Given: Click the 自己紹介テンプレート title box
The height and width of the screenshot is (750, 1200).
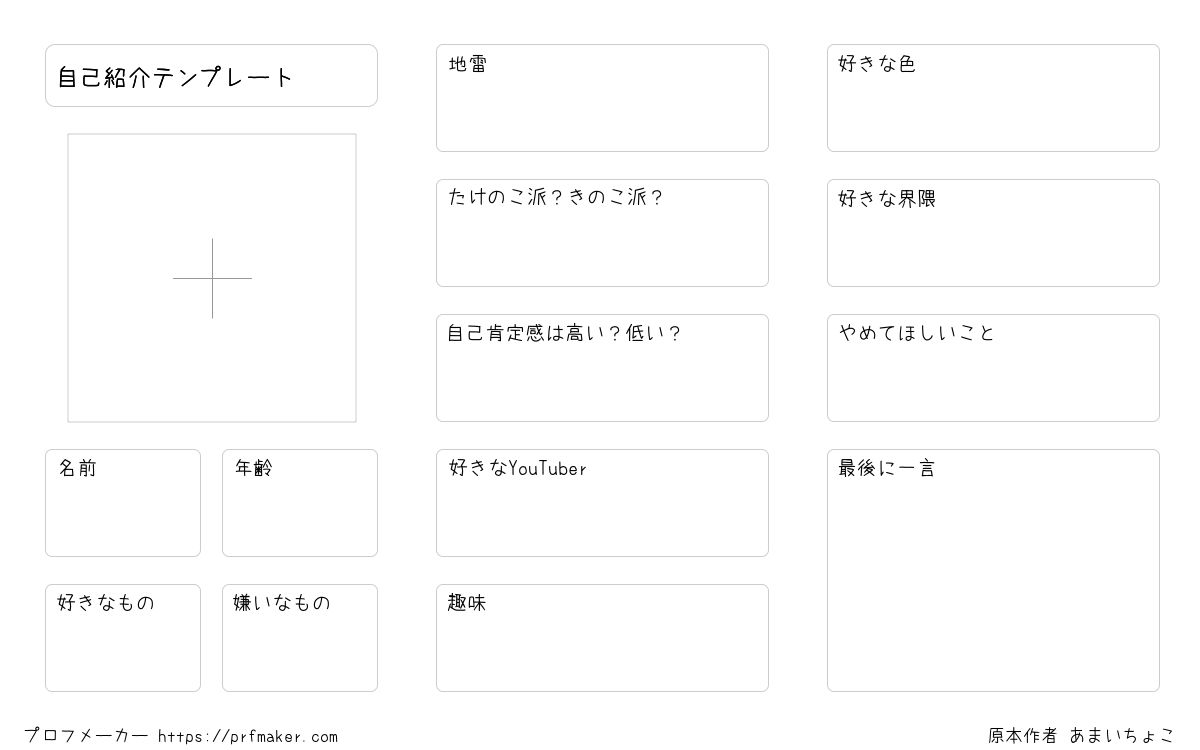Looking at the screenshot, I should (211, 75).
